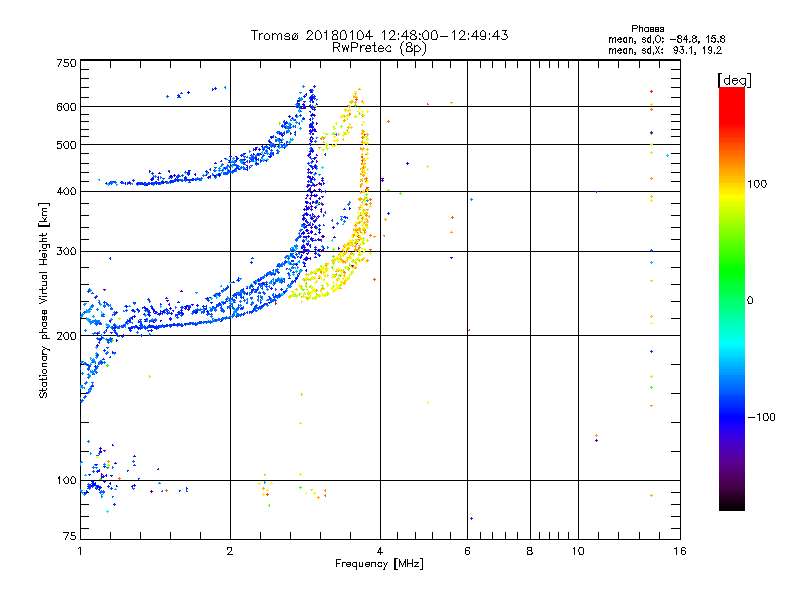
Task: Click the 'mean, sd,X: 93.1, 19.2' line
Action: (665, 51)
